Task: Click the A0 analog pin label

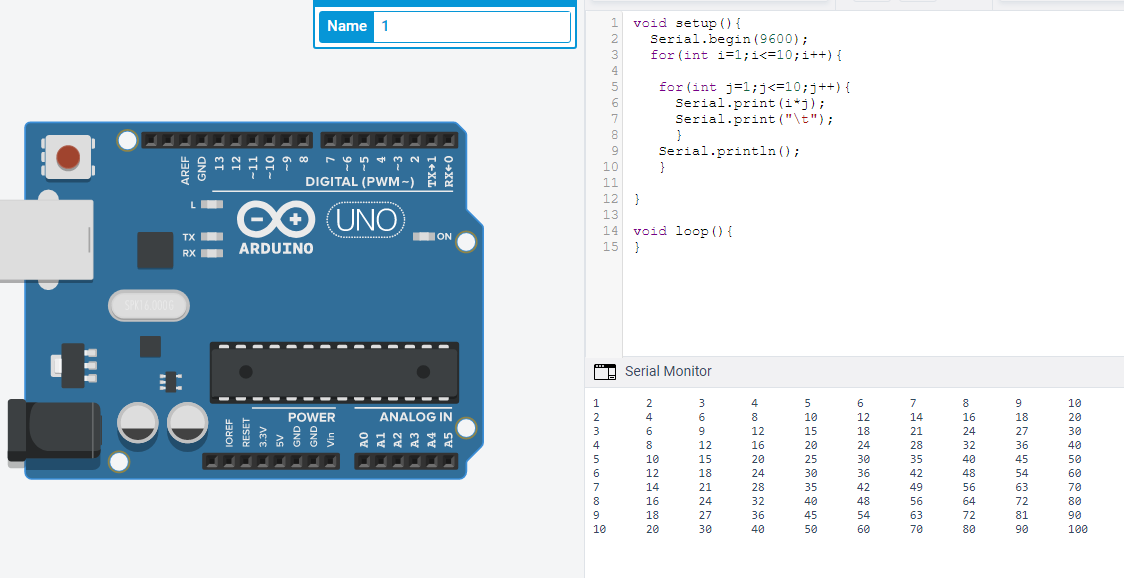Action: tap(363, 440)
